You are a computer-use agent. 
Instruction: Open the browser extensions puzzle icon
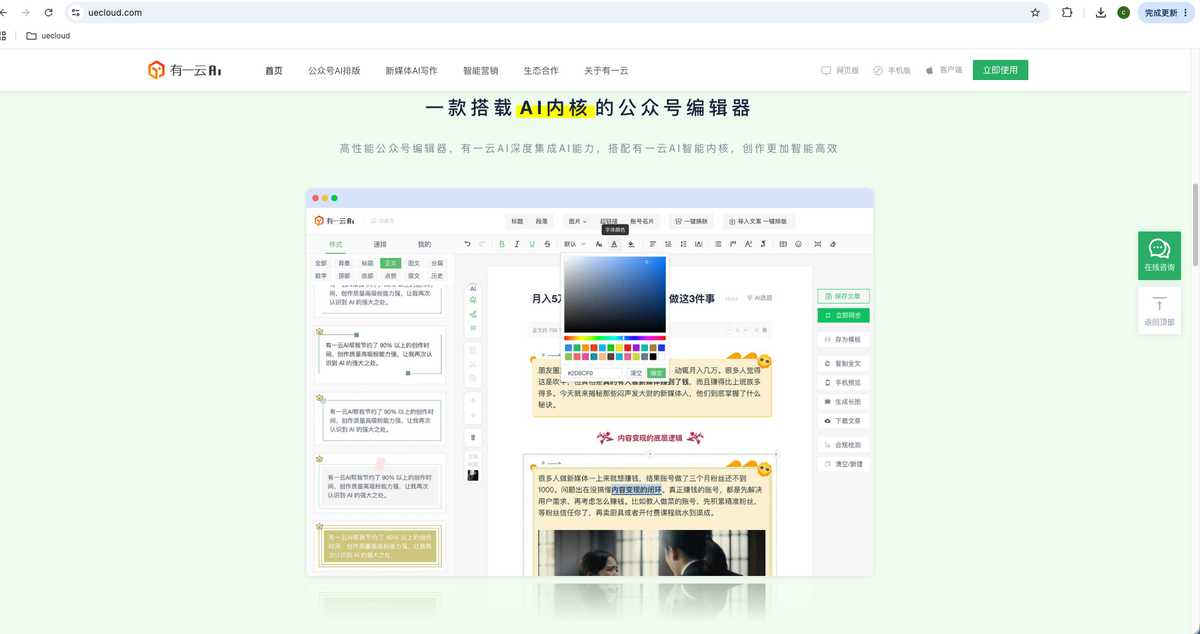pyautogui.click(x=1067, y=13)
